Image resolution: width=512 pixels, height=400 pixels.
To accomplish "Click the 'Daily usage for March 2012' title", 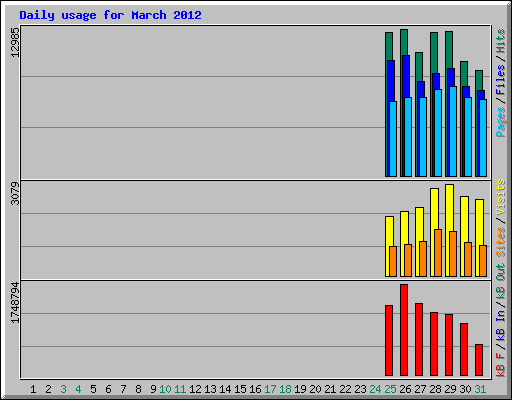I will (x=110, y=15).
